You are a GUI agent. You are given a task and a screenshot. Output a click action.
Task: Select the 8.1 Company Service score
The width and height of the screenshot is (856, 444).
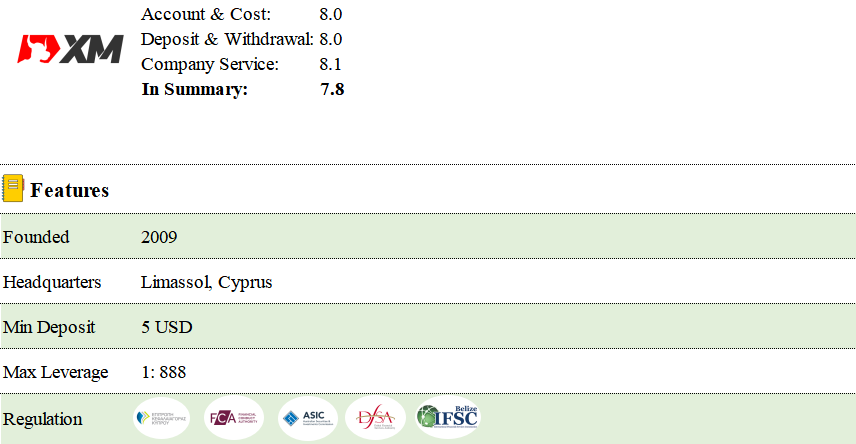[330, 64]
